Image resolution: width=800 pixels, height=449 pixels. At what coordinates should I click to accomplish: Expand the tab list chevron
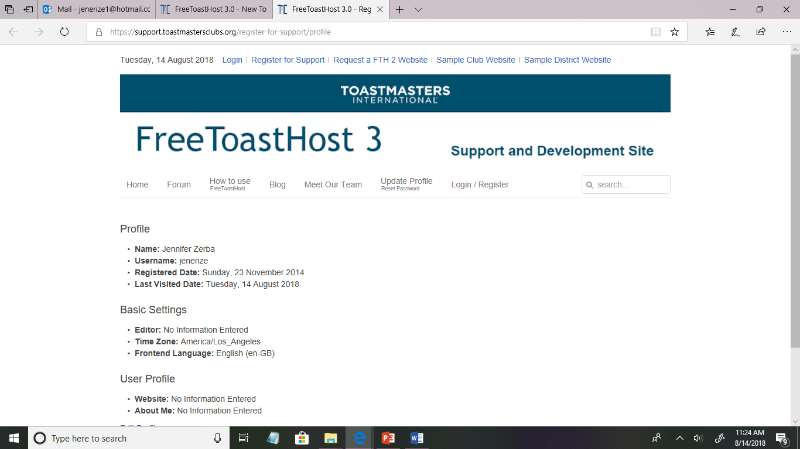pyautogui.click(x=418, y=9)
